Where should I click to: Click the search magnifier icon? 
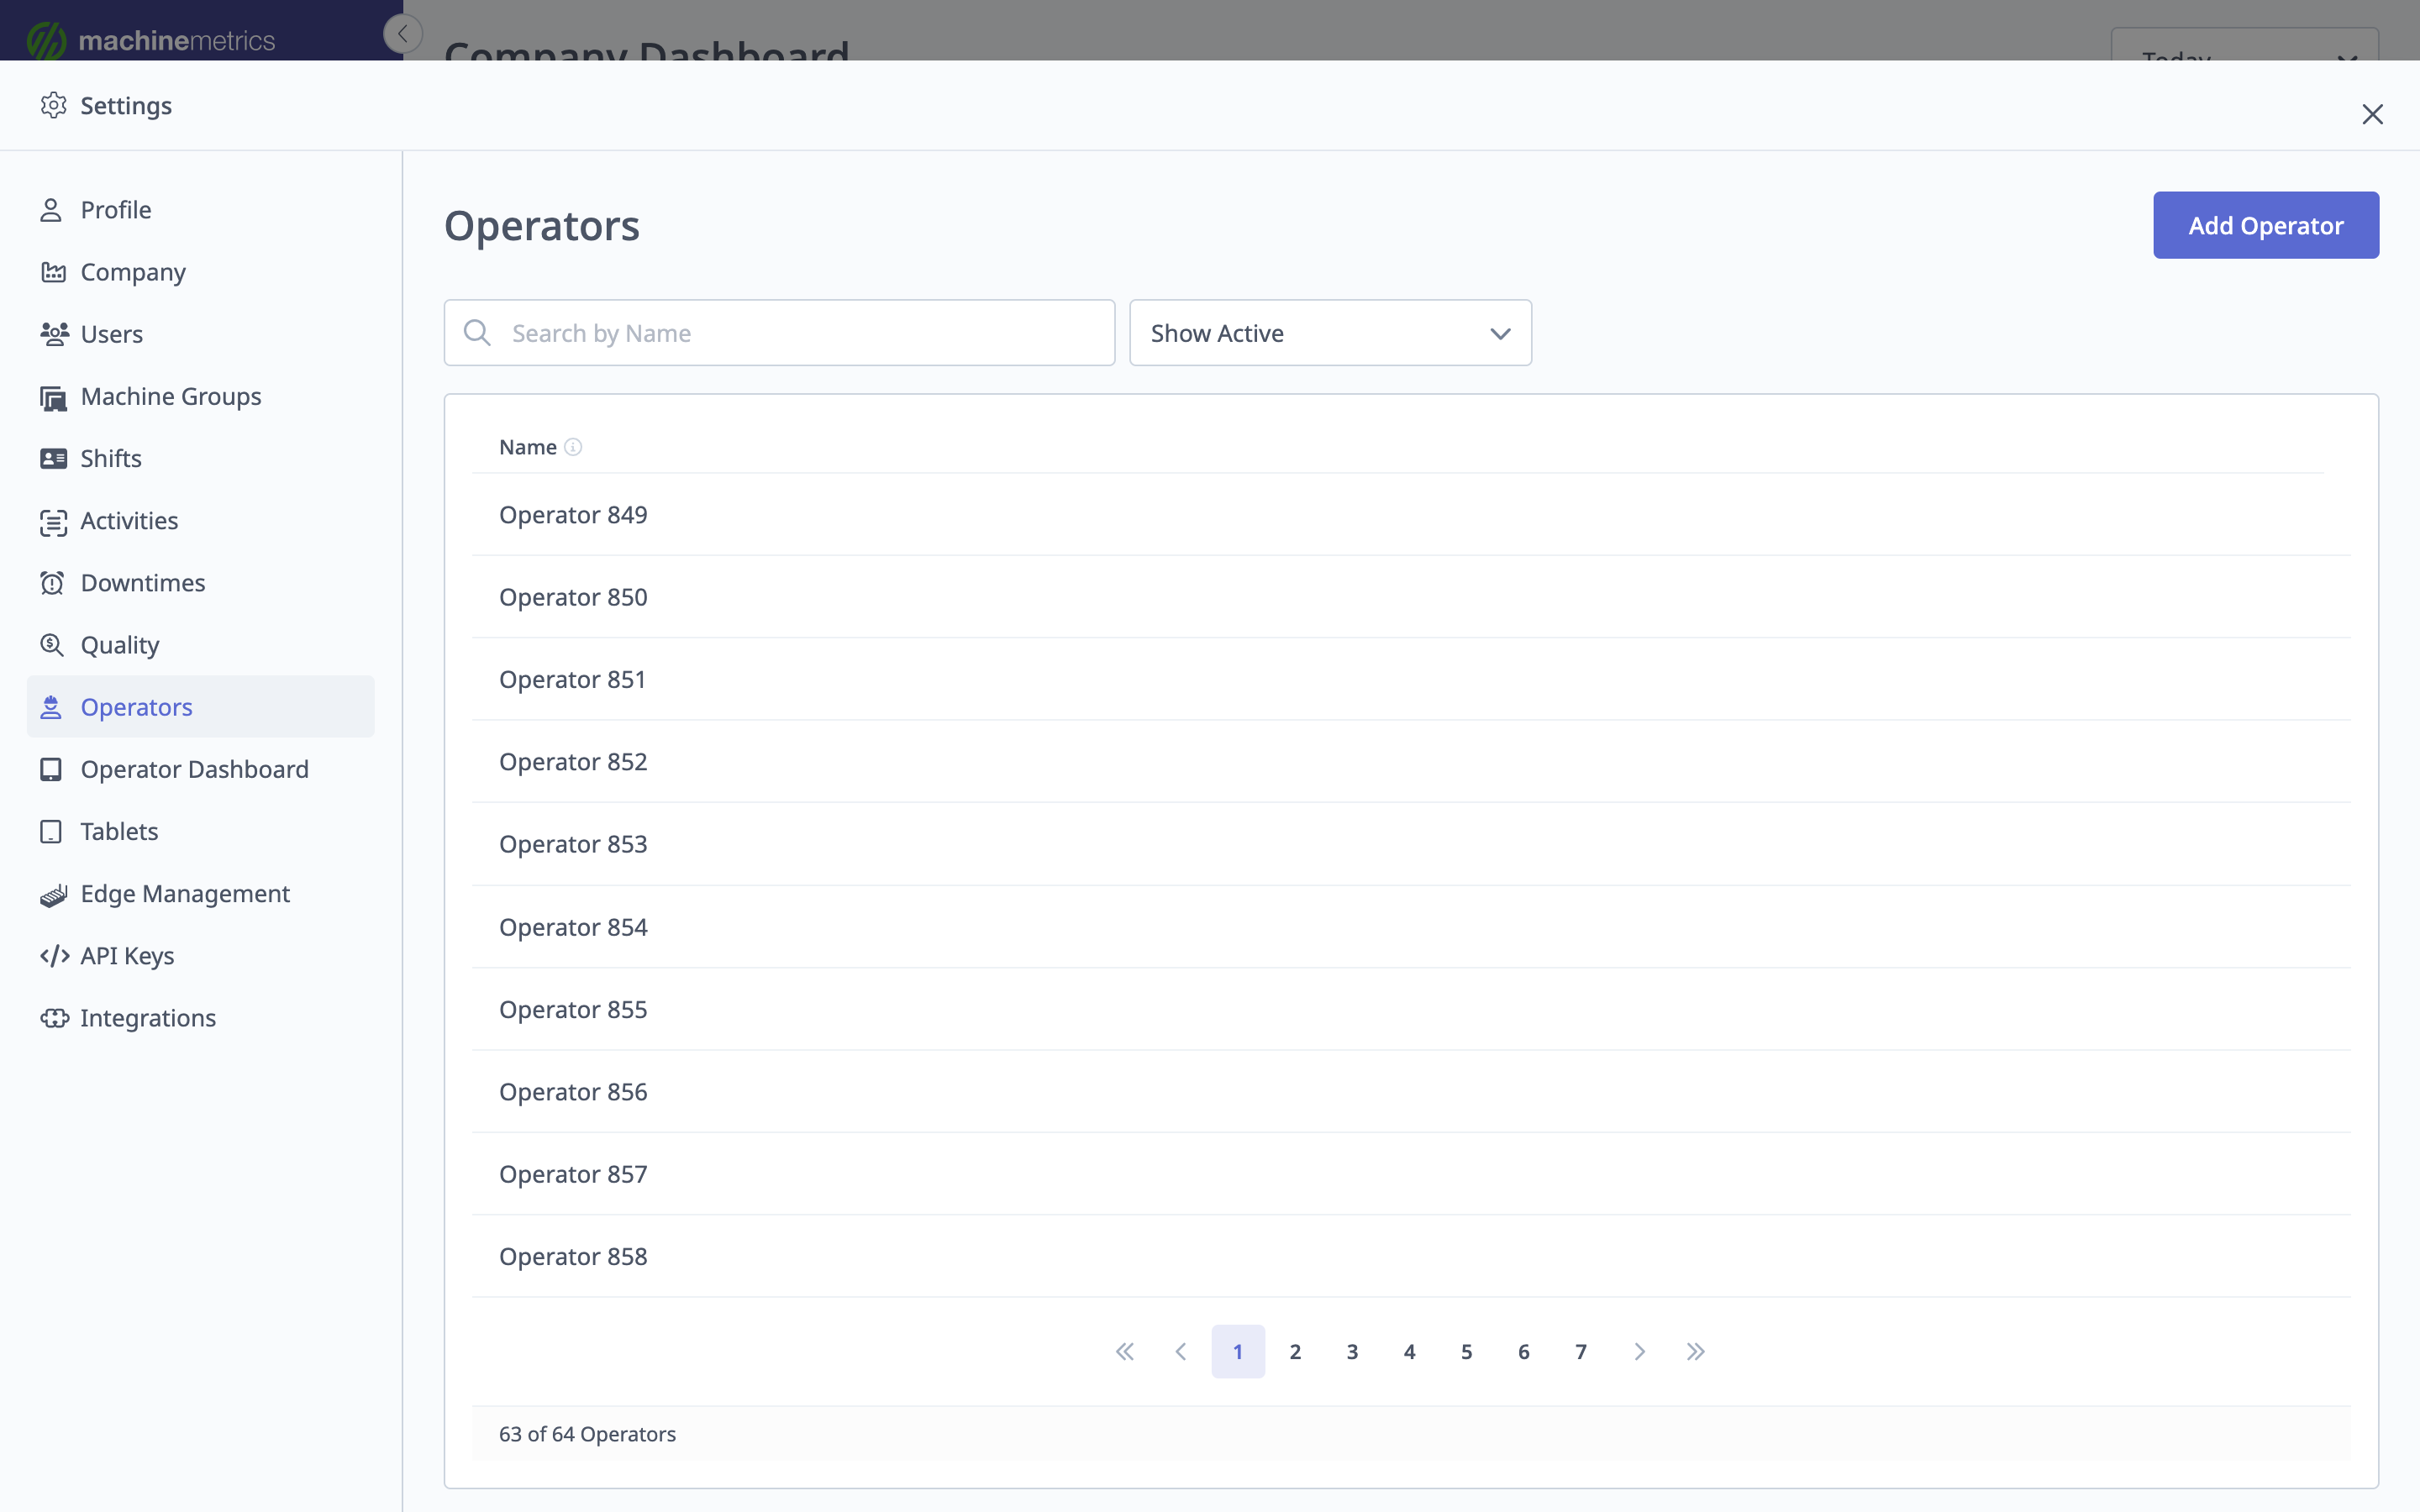tap(477, 332)
